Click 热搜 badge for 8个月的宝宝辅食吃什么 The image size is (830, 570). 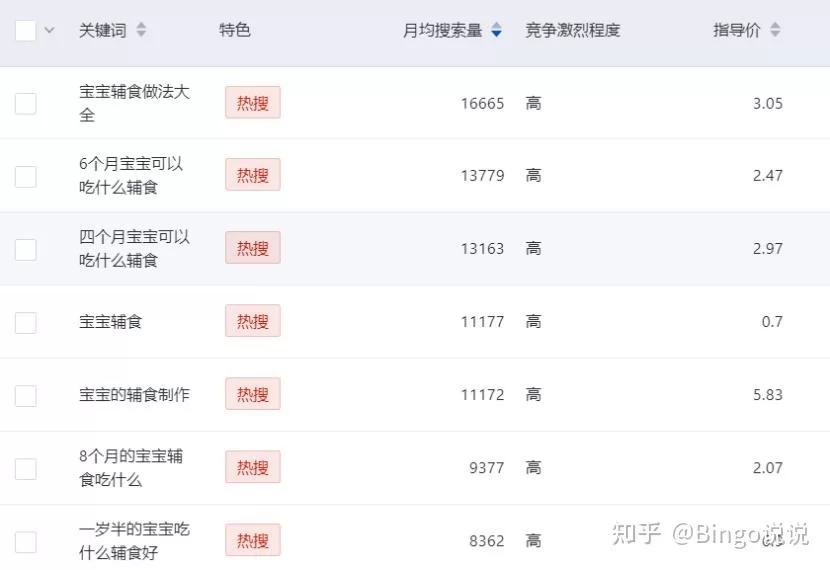[x=252, y=467]
